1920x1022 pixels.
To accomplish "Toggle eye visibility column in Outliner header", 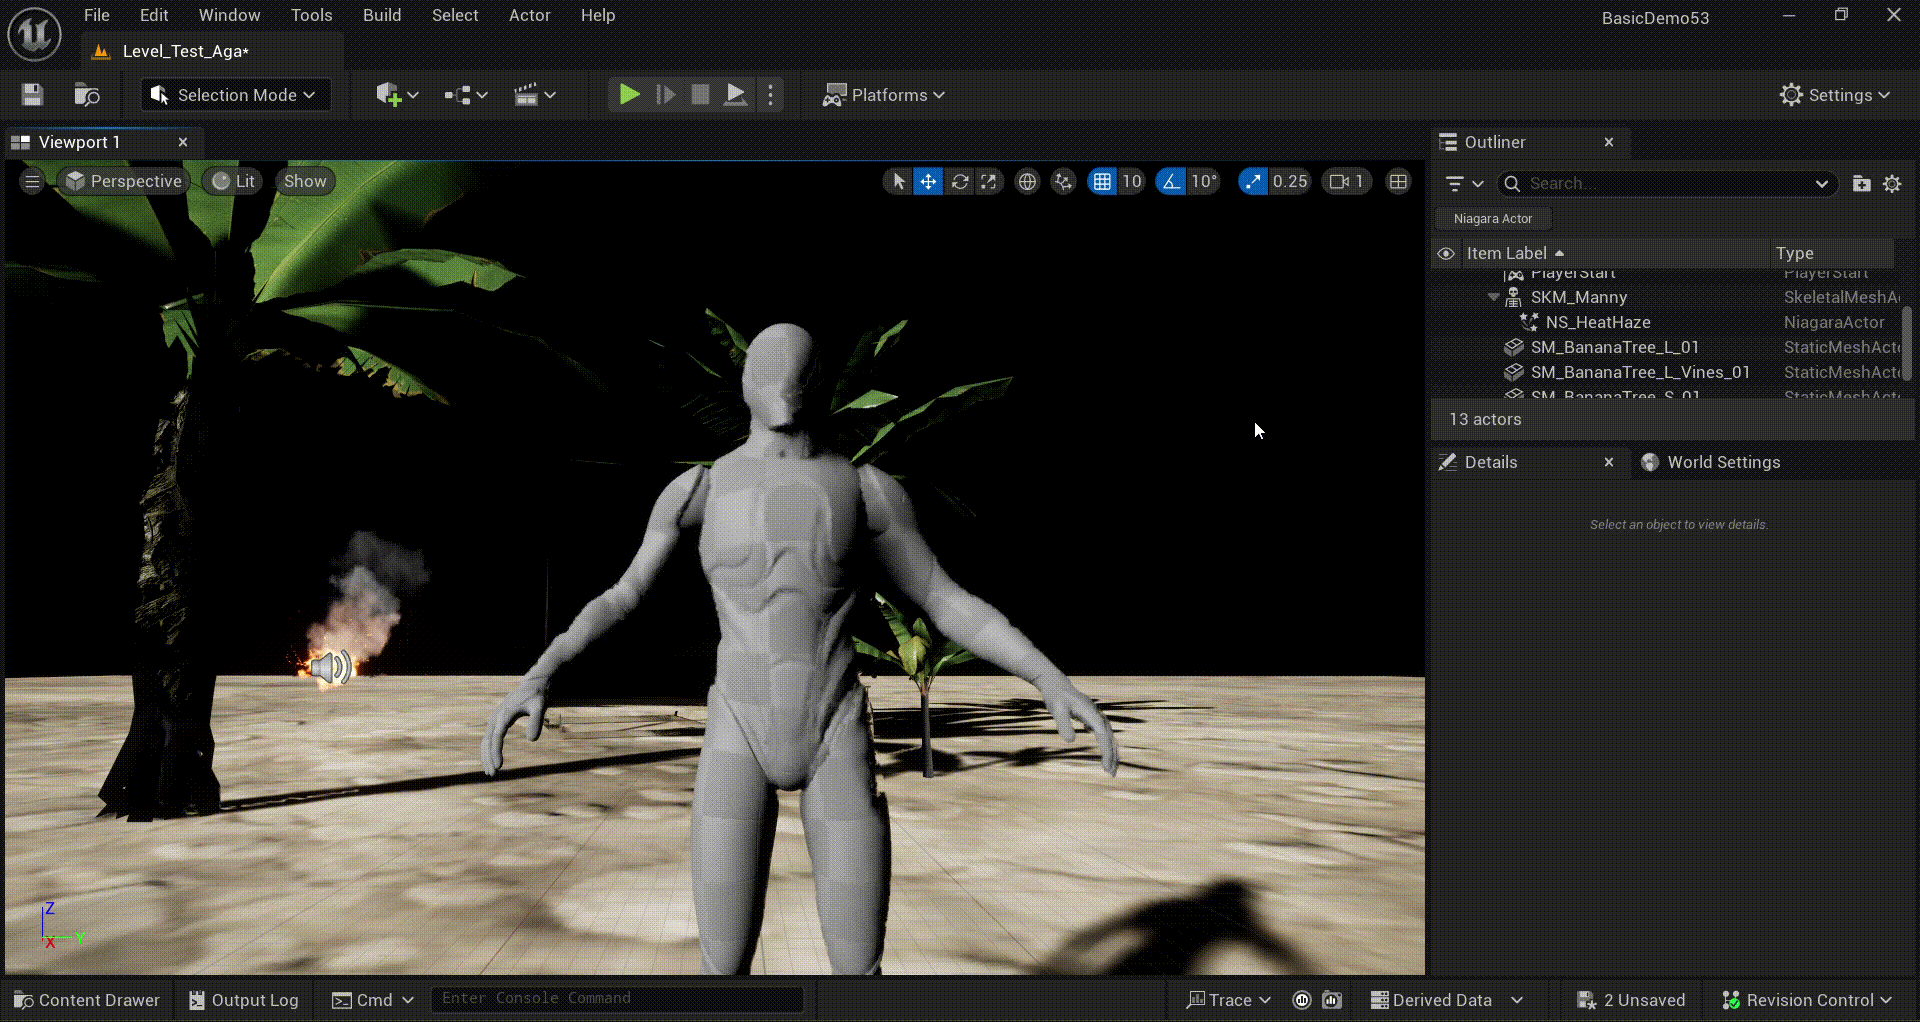I will (1446, 253).
